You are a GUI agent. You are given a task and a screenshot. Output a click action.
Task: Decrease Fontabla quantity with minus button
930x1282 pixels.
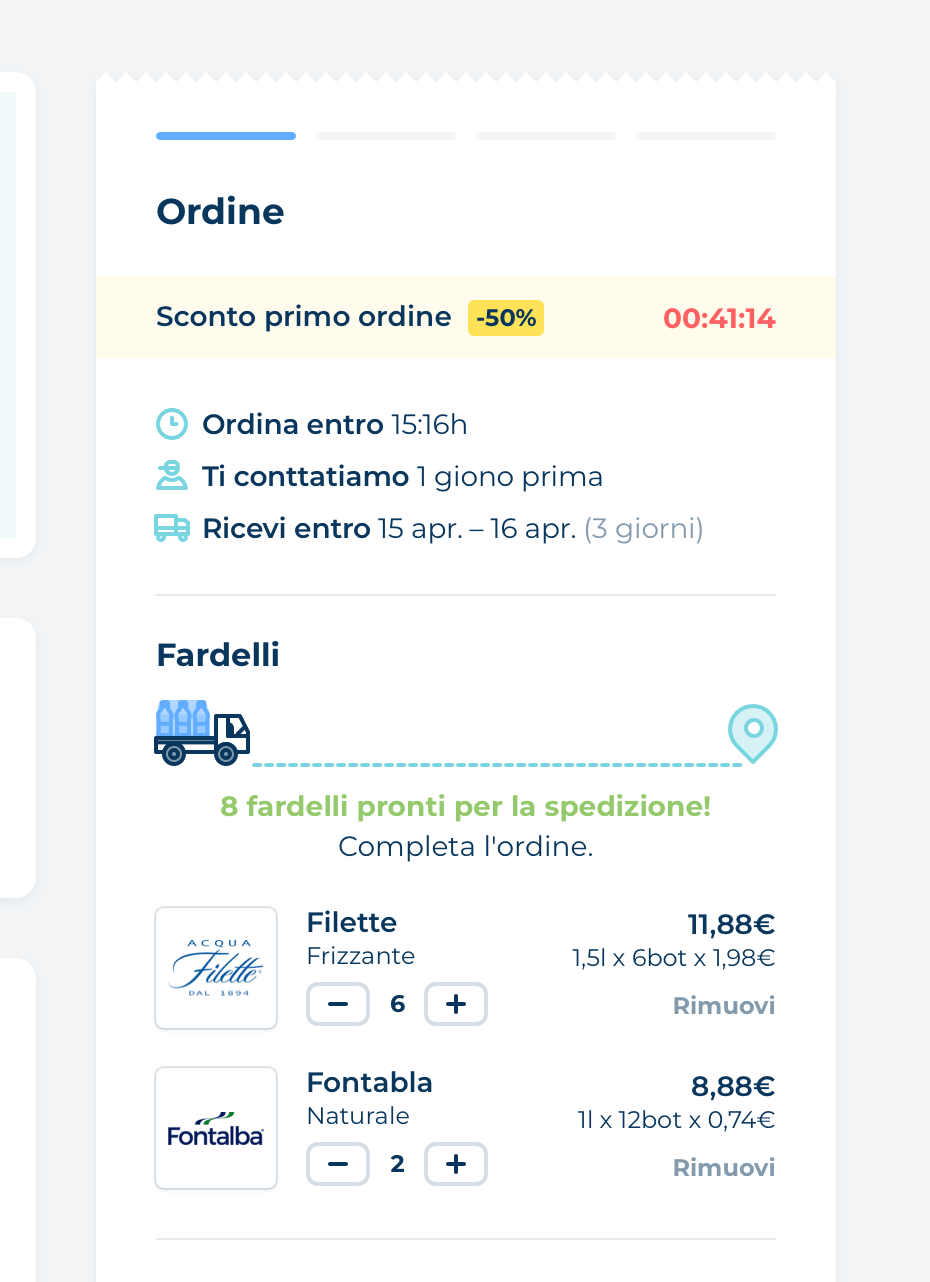(338, 1164)
